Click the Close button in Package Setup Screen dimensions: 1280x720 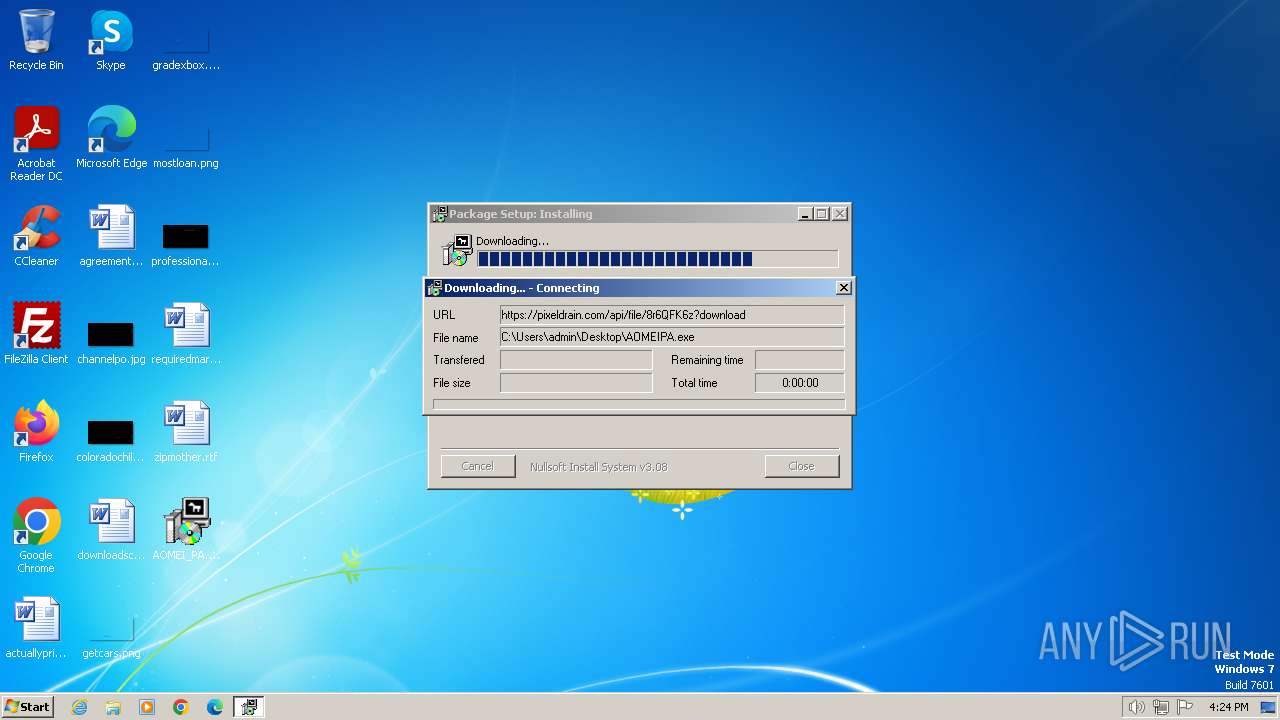pos(801,466)
